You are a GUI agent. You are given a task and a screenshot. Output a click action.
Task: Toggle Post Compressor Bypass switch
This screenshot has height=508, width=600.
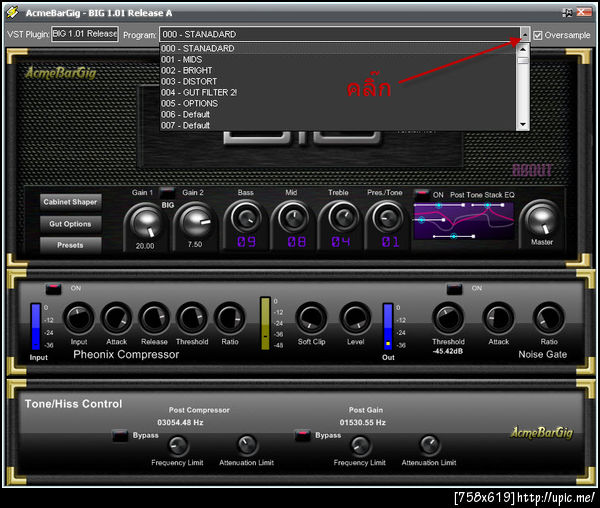click(120, 435)
